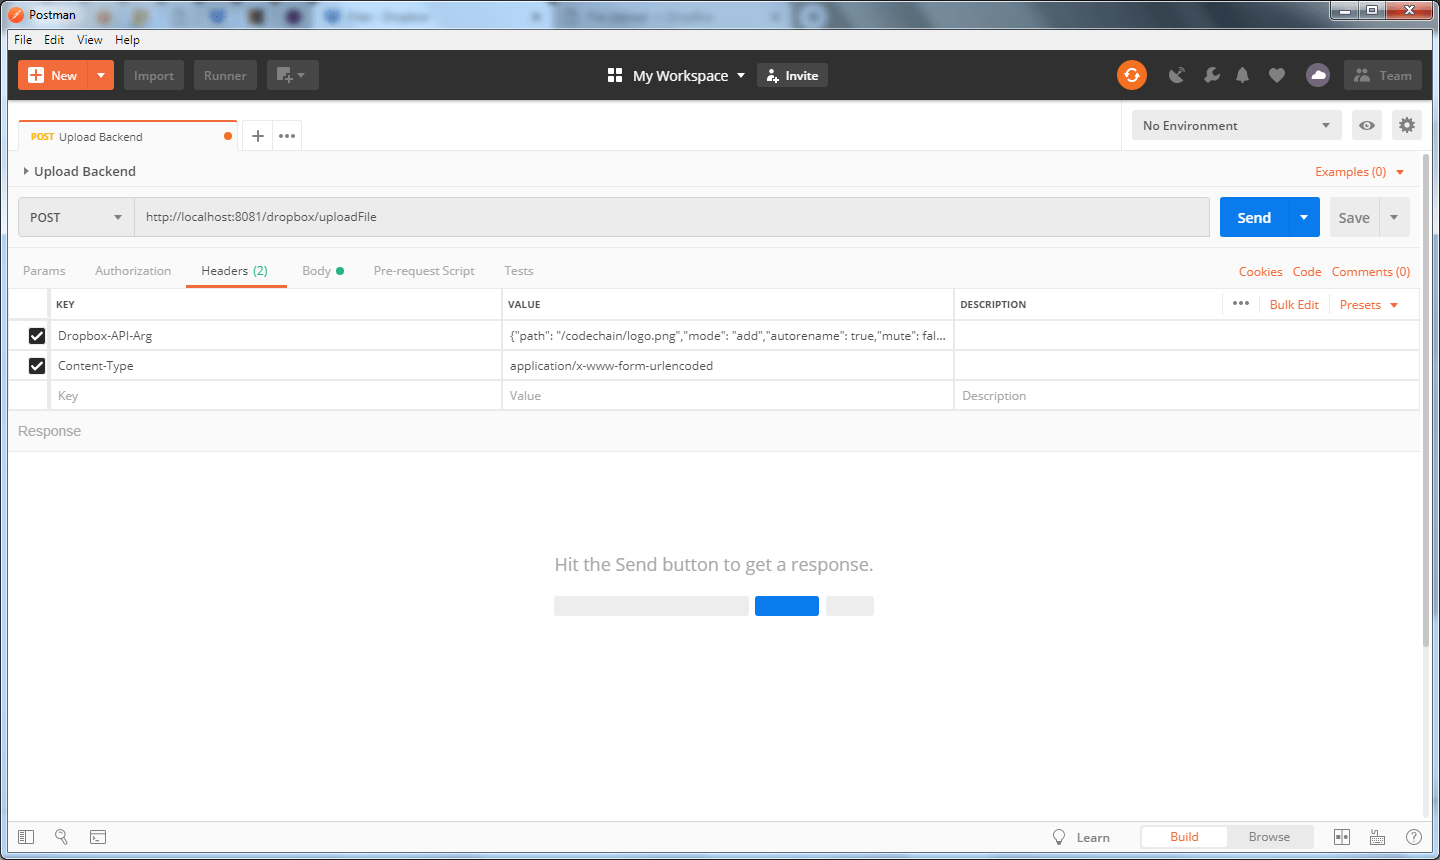Switch to Browse mode
1440x860 pixels.
pyautogui.click(x=1269, y=837)
